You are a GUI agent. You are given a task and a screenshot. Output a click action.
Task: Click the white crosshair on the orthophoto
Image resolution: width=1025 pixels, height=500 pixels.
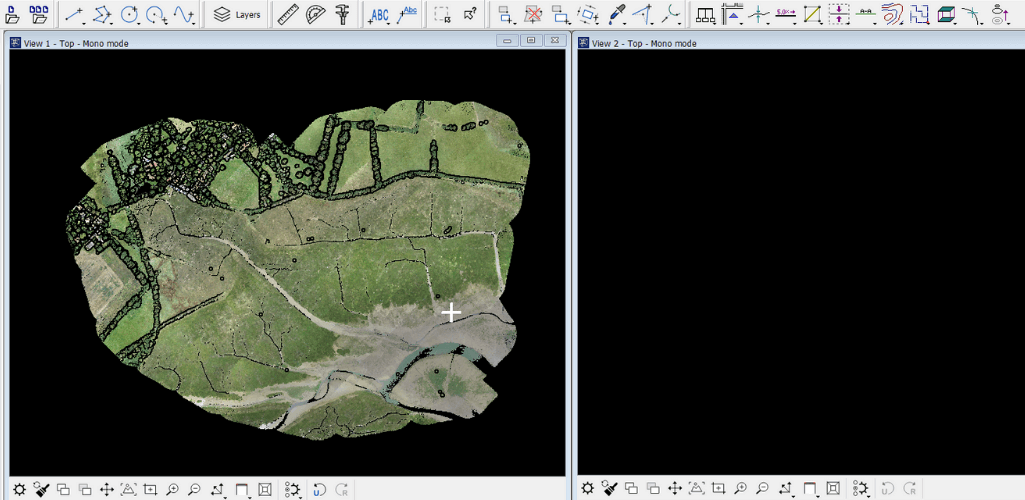(x=451, y=313)
